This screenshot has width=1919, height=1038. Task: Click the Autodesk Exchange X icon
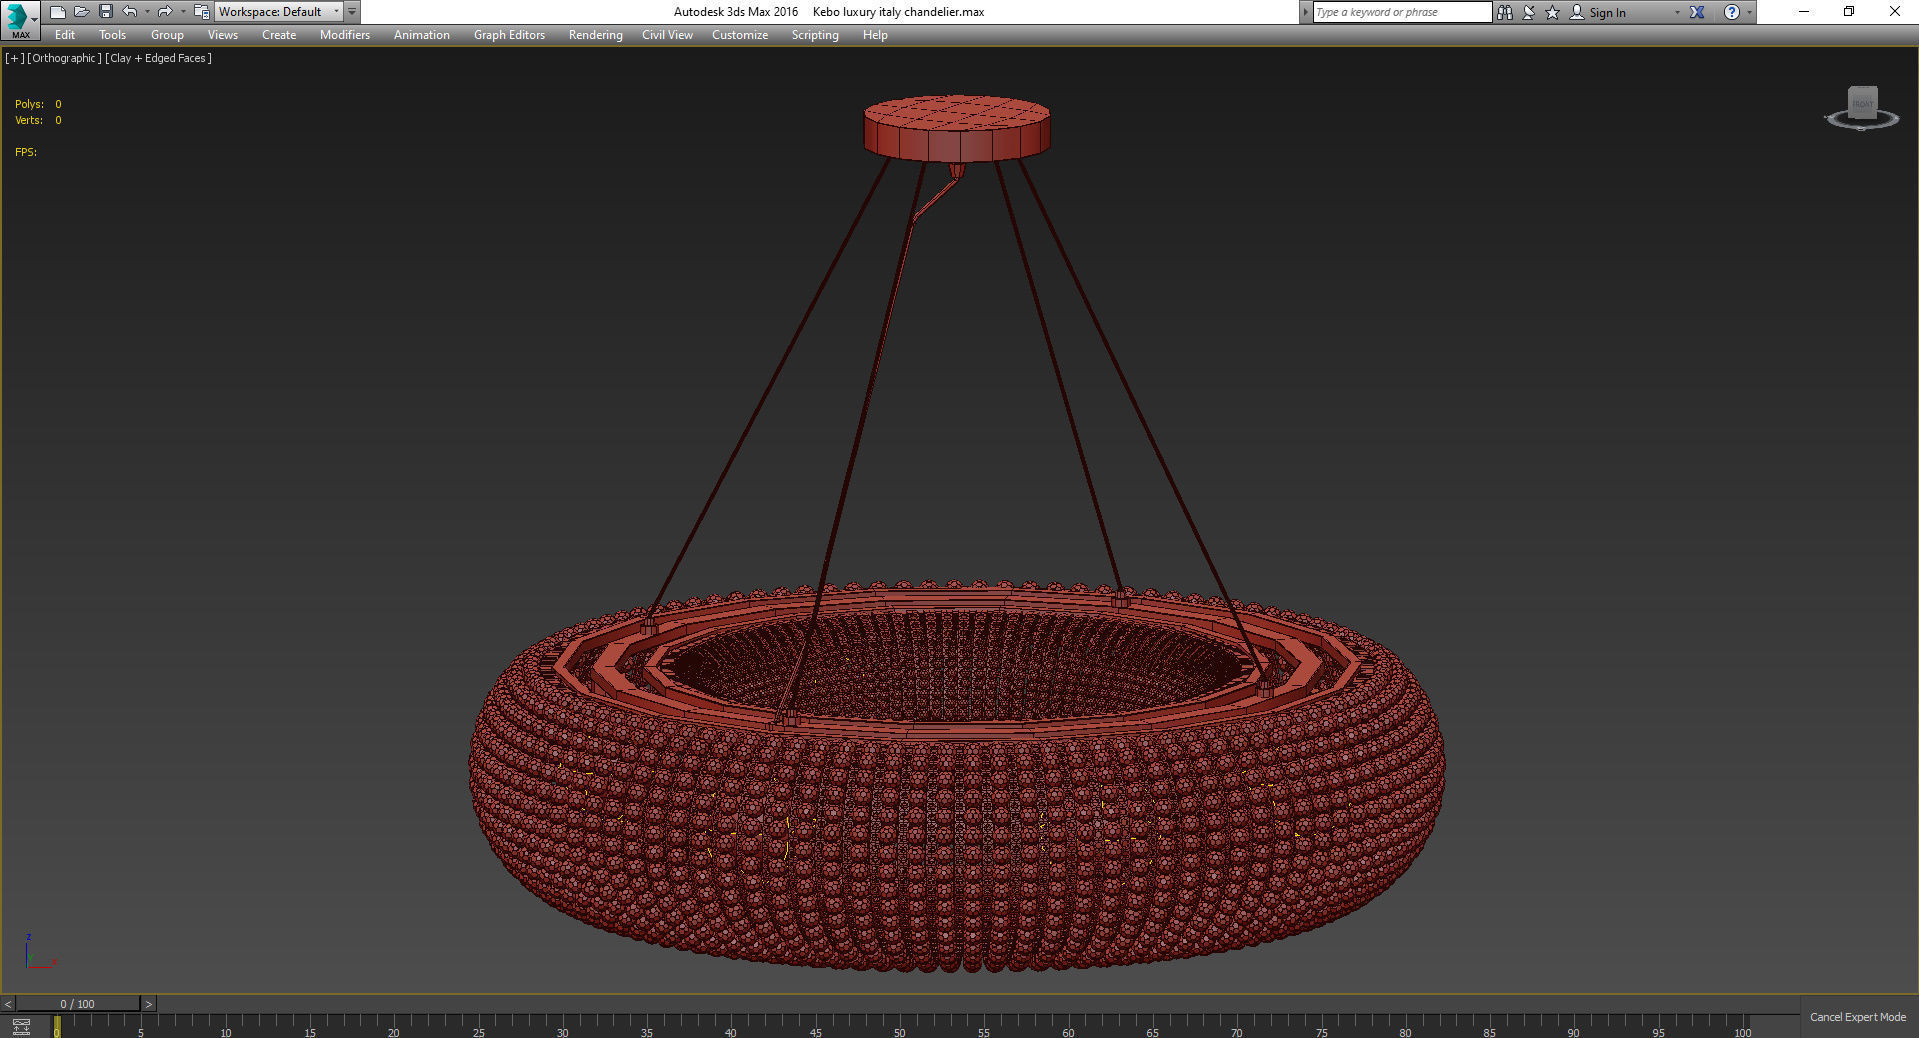click(x=1697, y=12)
